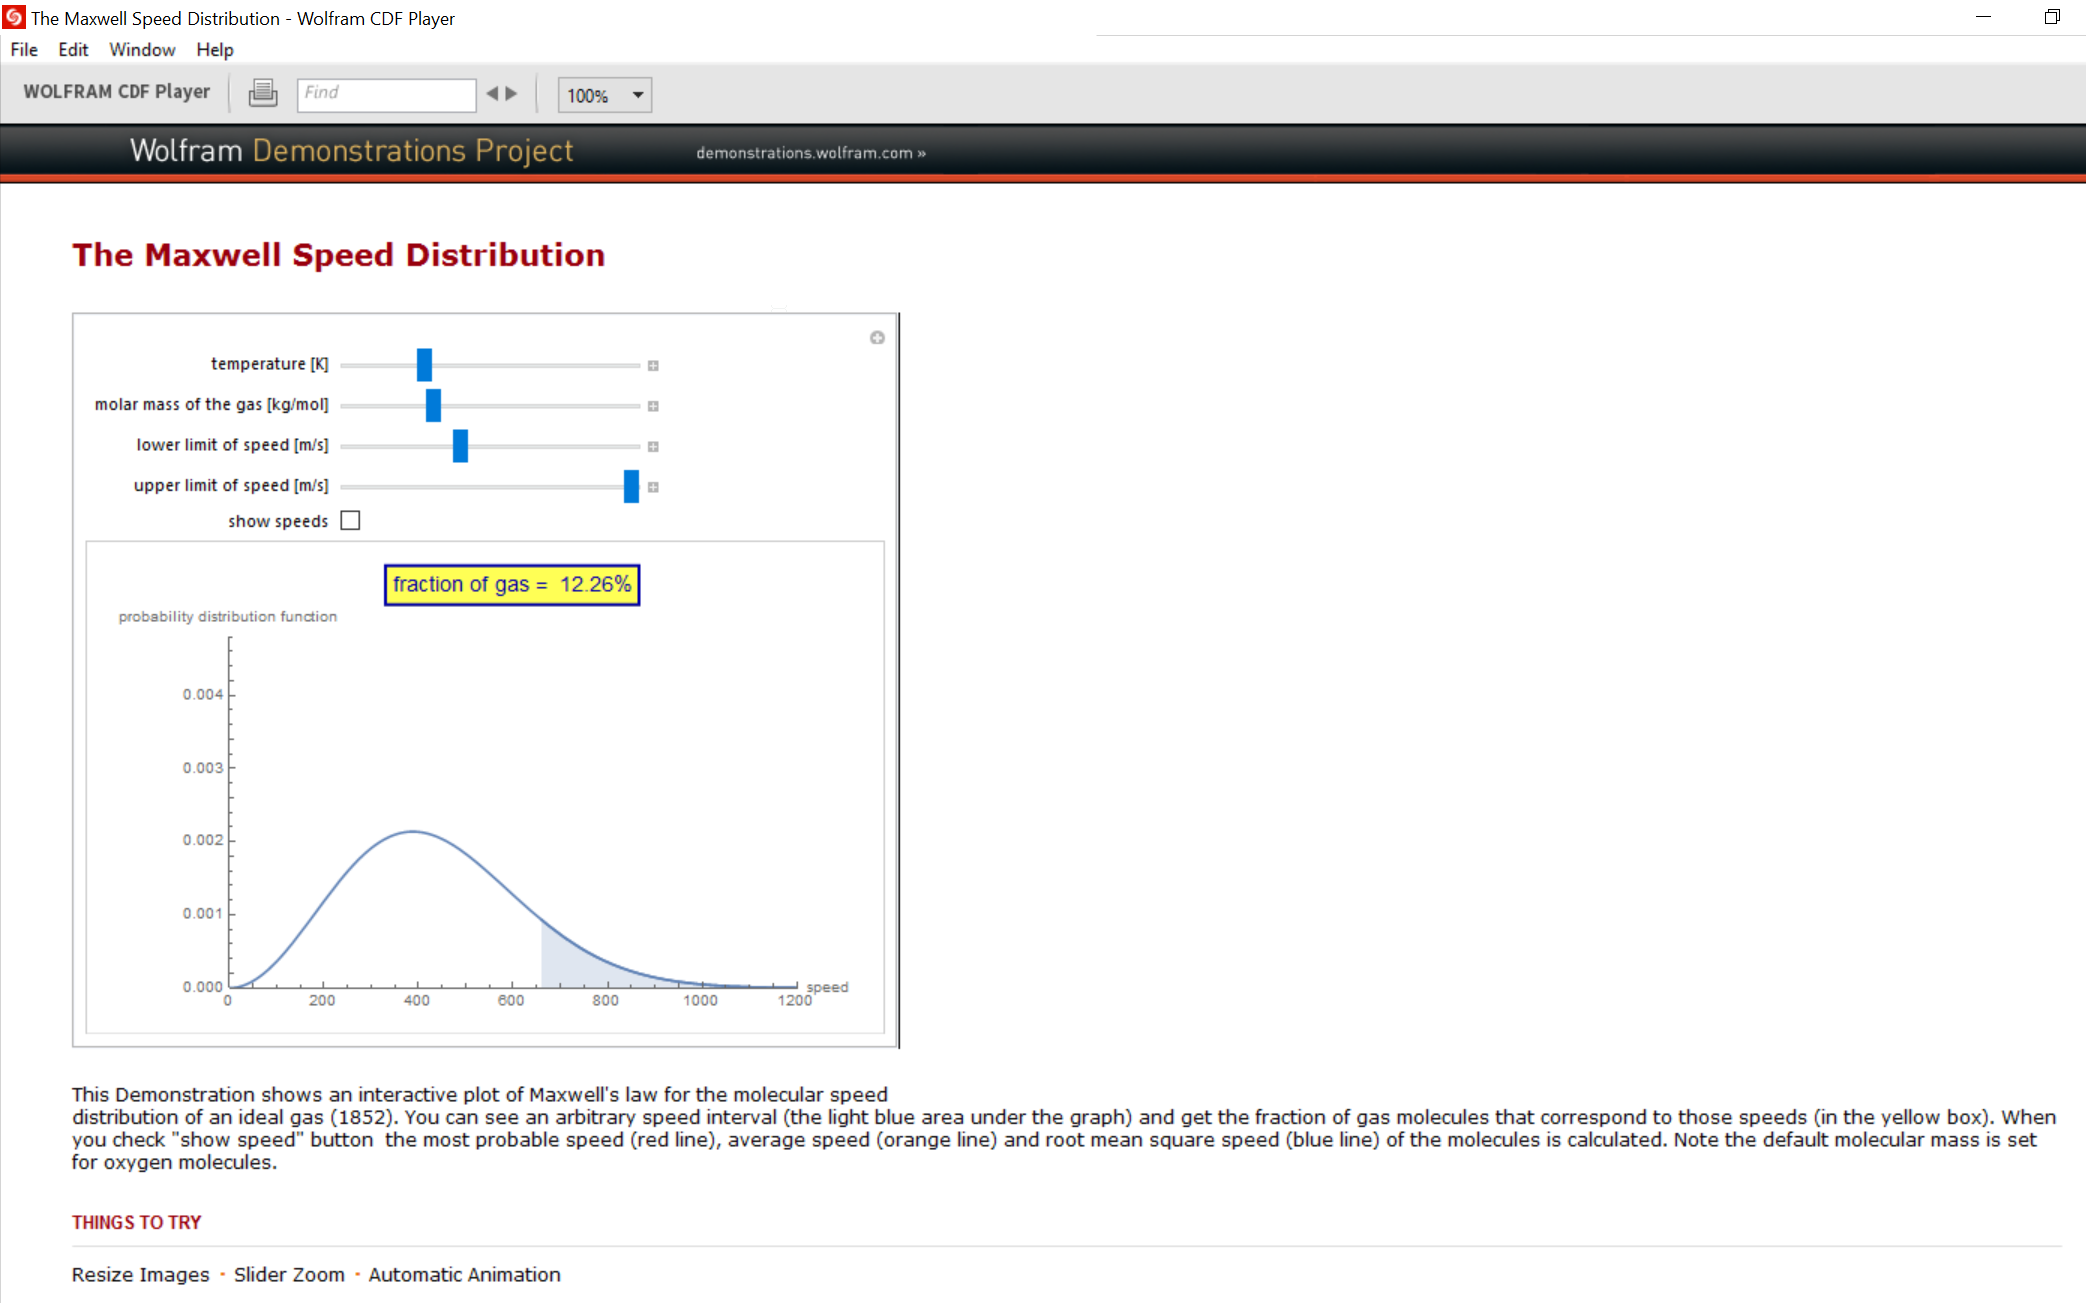Image resolution: width=2086 pixels, height=1303 pixels.
Task: Adjust the temperature slider handle
Action: point(424,365)
